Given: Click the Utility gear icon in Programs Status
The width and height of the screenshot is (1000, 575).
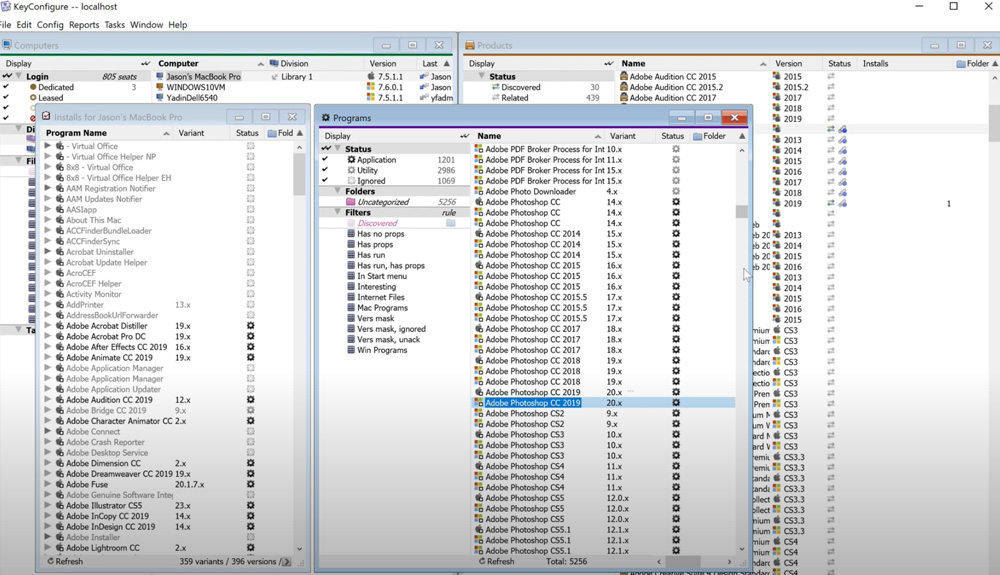Looking at the screenshot, I should (351, 170).
